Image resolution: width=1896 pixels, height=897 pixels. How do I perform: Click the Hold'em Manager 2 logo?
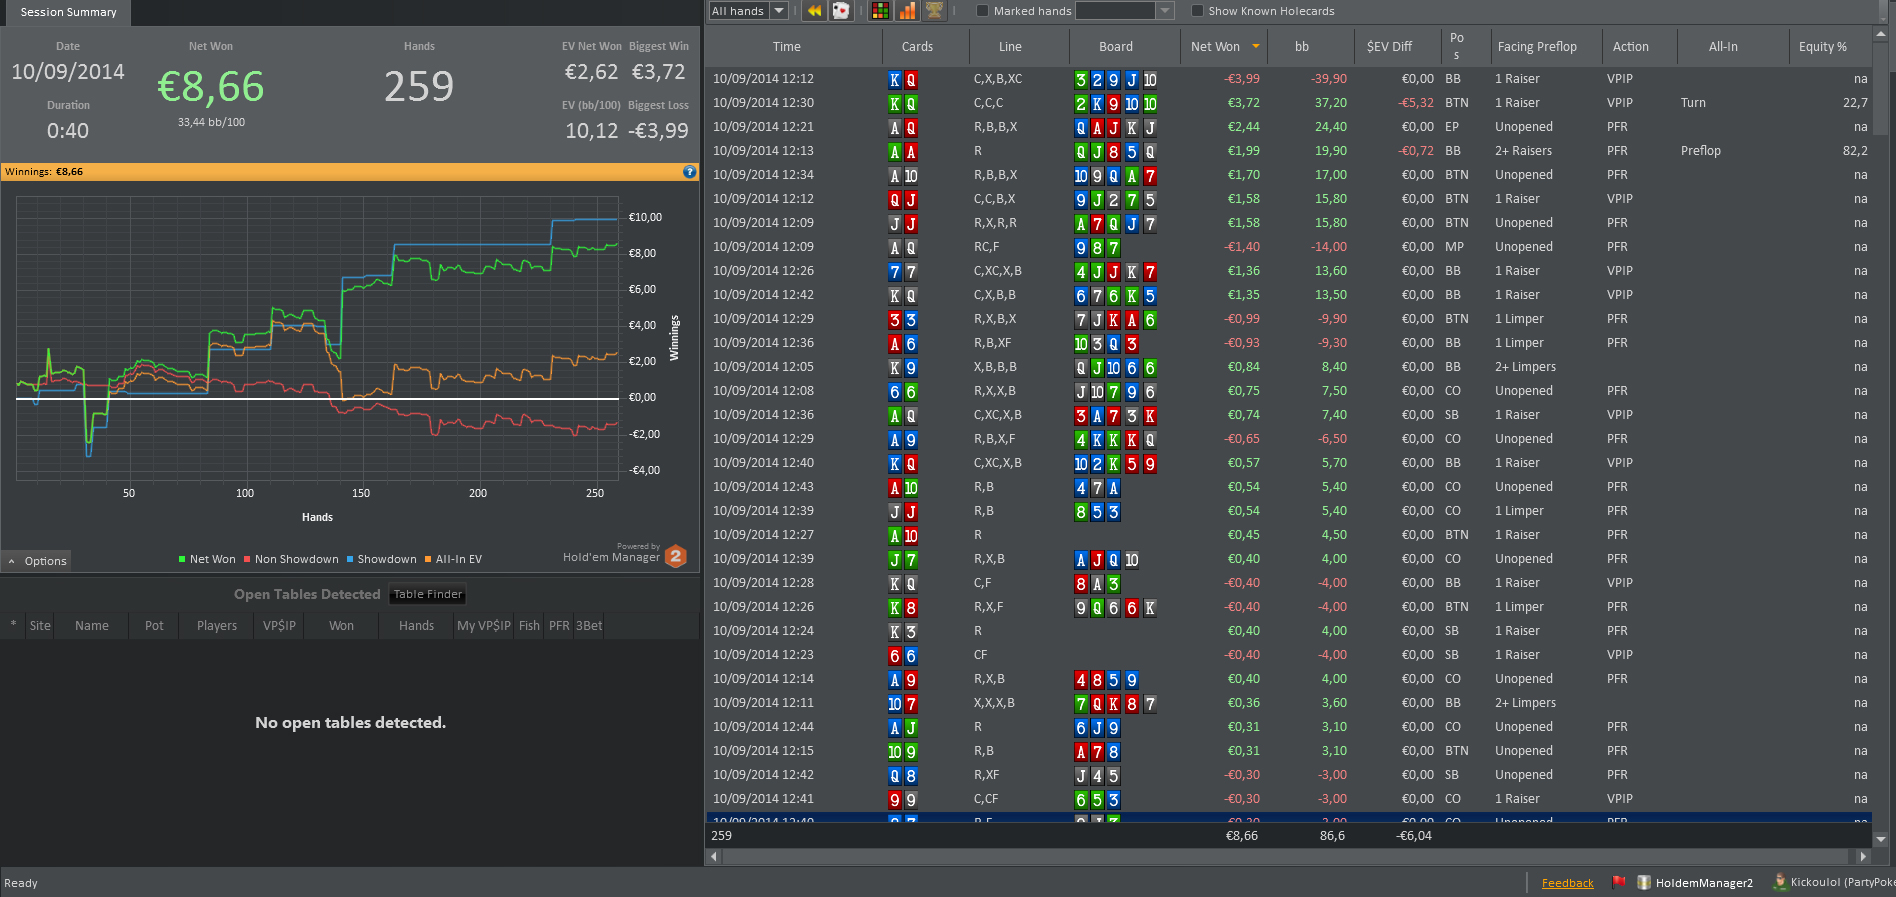676,556
